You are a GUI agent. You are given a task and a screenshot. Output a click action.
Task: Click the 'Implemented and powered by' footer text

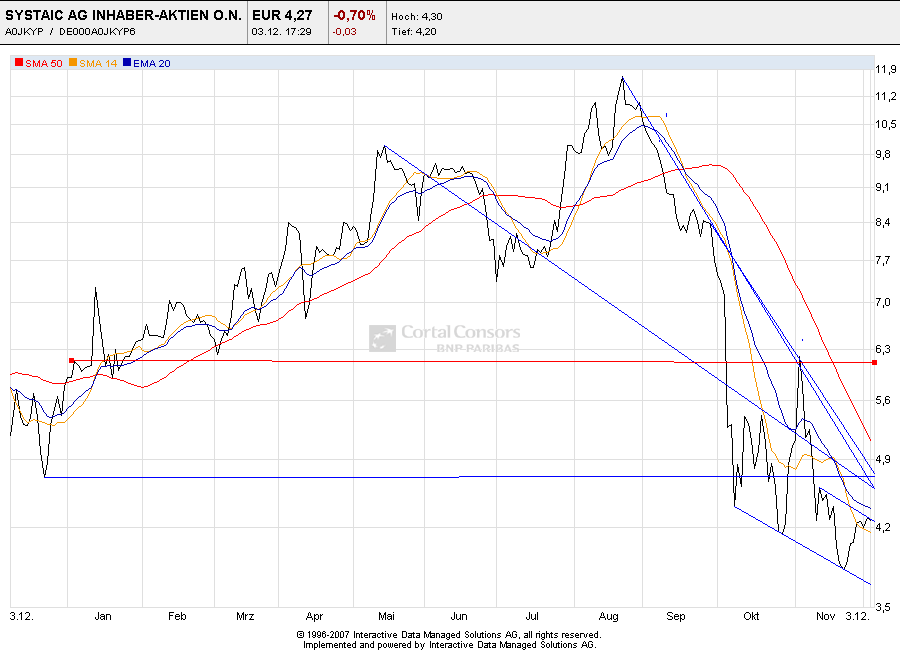(449, 644)
